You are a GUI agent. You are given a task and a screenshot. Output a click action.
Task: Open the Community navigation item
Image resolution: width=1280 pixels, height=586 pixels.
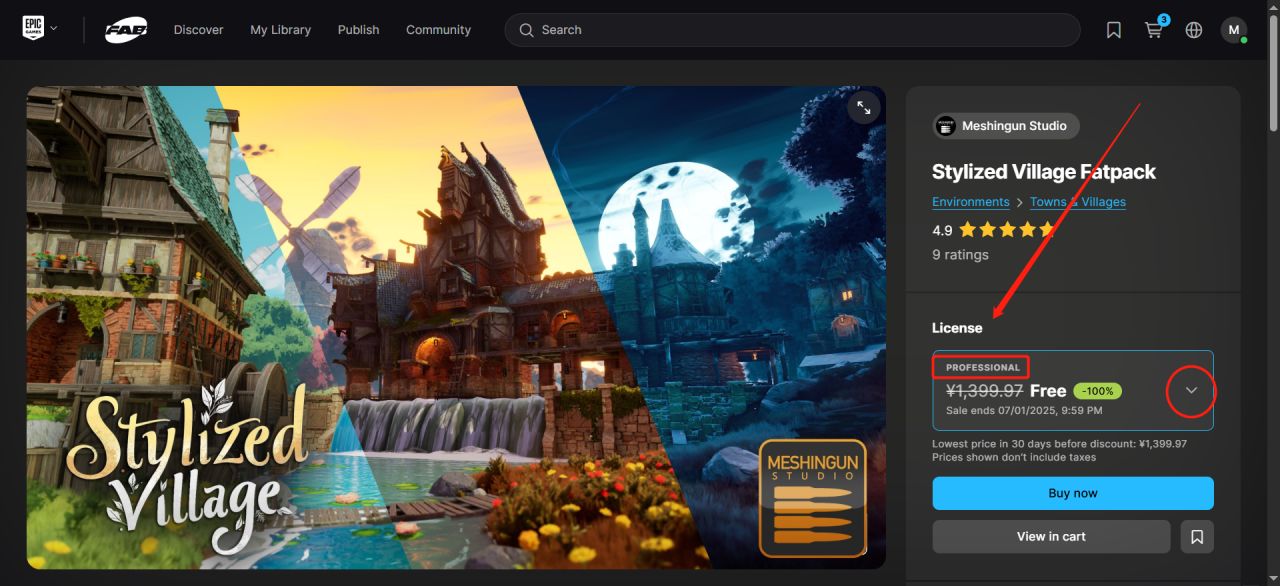(438, 30)
